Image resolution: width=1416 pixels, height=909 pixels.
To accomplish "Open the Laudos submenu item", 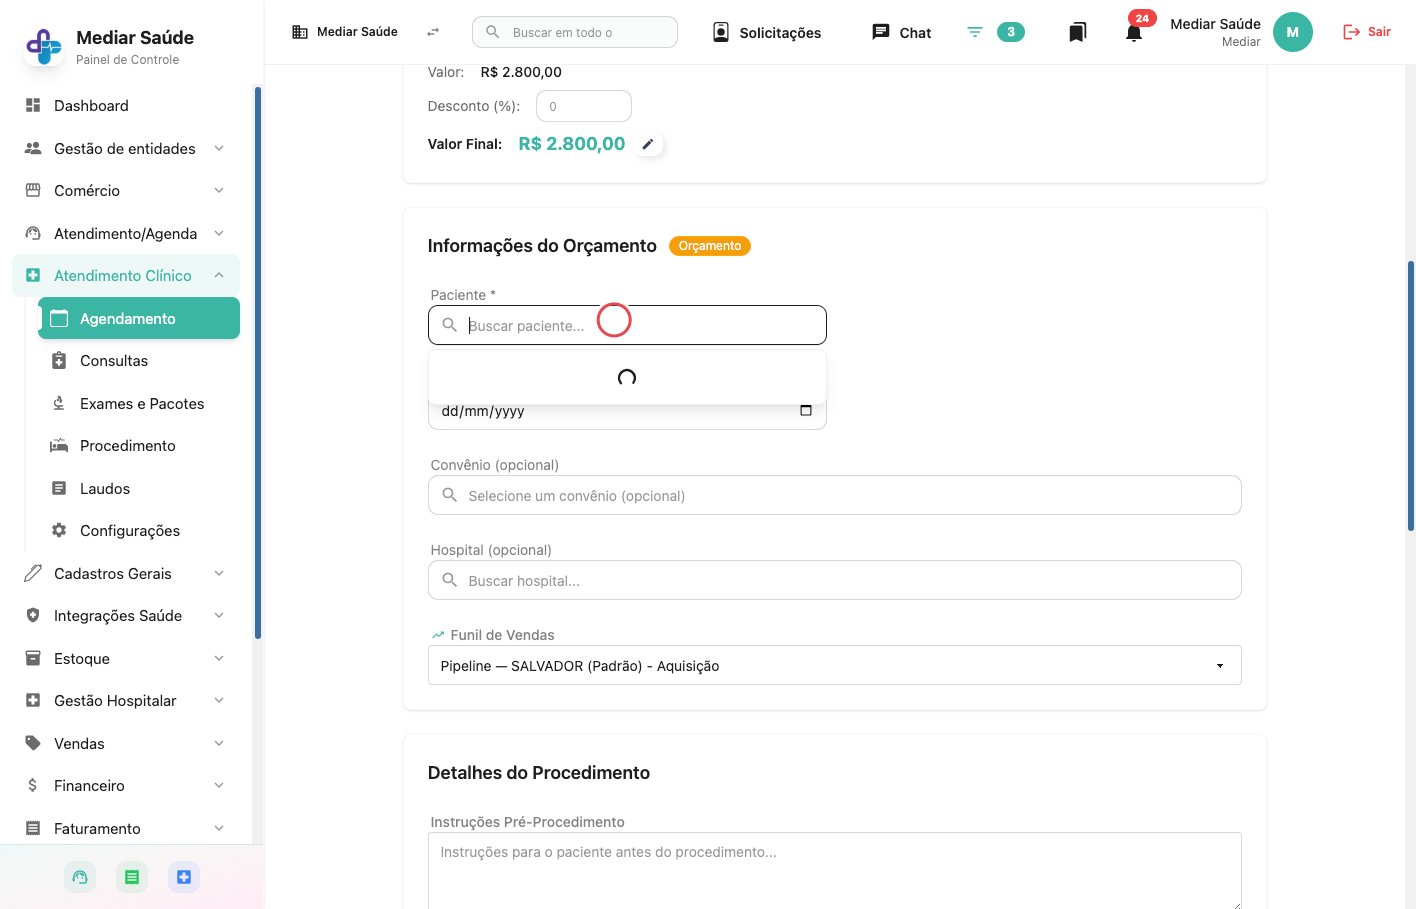I will click(139, 488).
